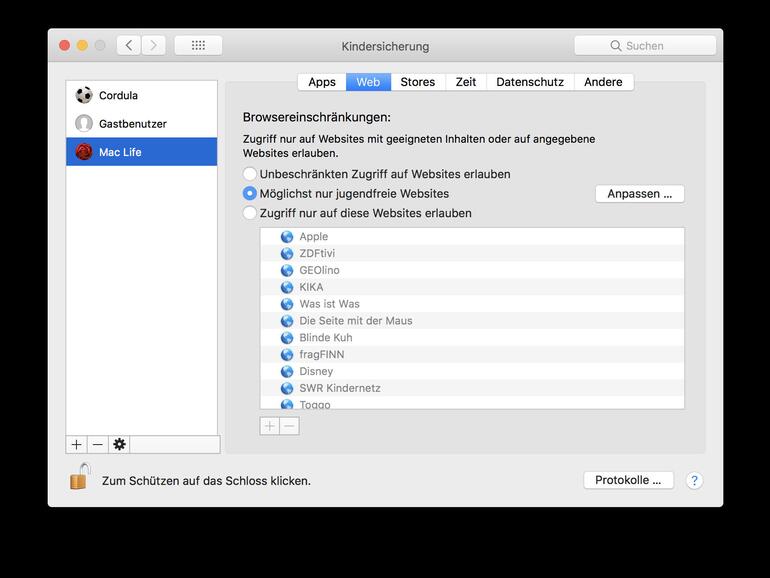Select Zugriff nur auf diese Websites erlauben

pos(249,213)
